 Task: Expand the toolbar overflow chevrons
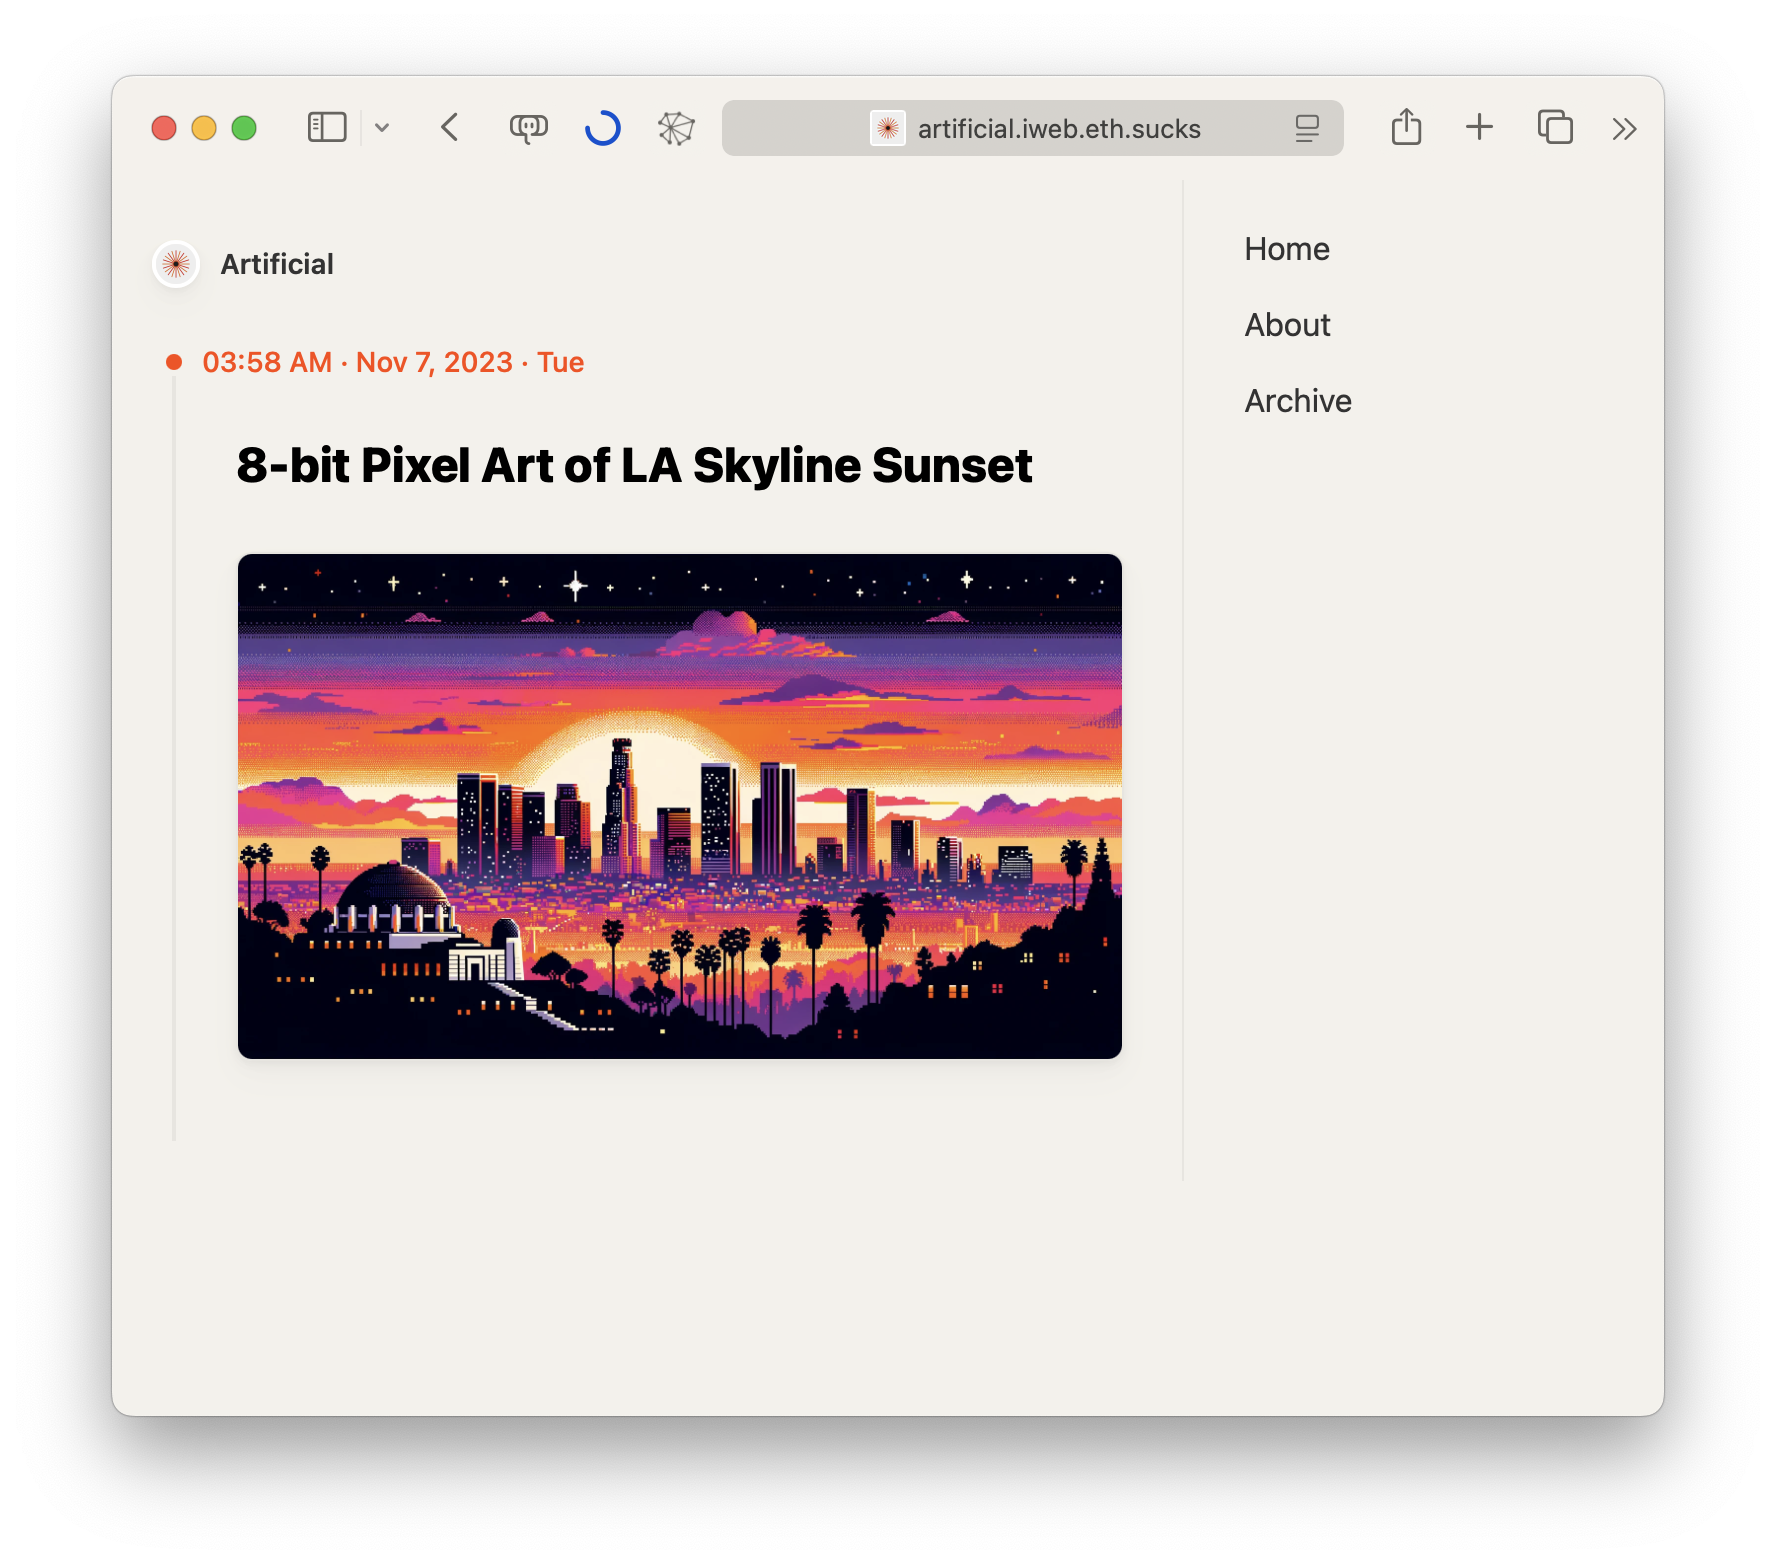point(1624,128)
